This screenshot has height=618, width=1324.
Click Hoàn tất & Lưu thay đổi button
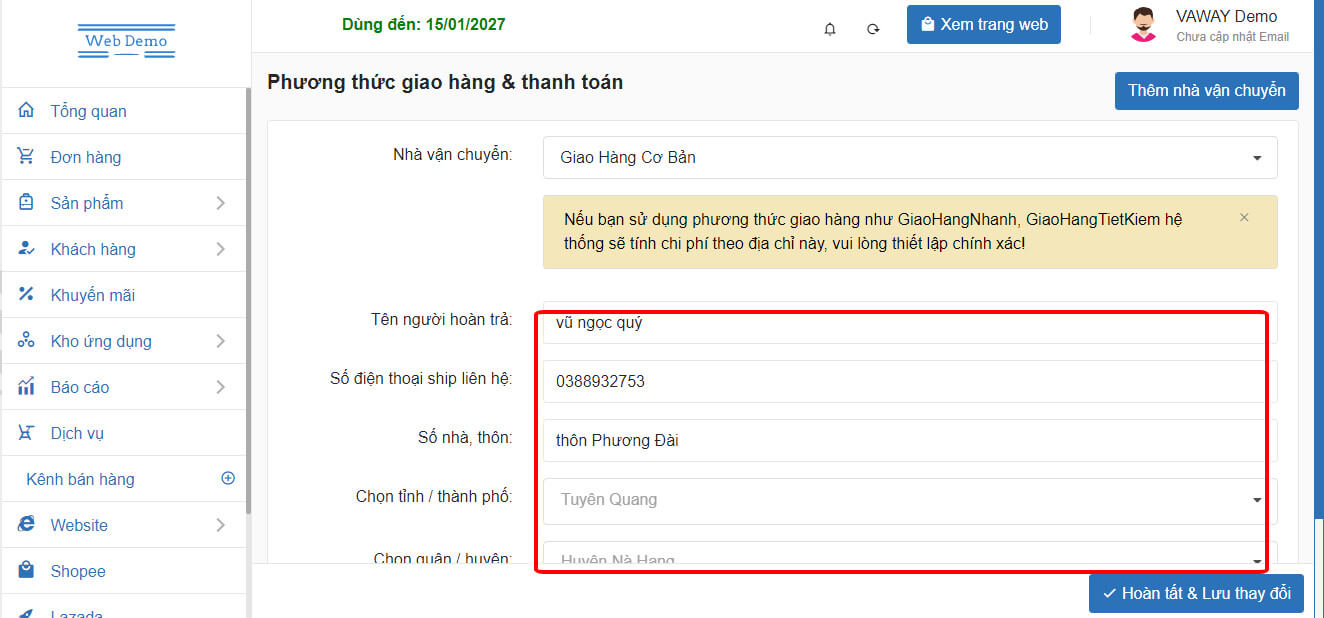(1195, 593)
